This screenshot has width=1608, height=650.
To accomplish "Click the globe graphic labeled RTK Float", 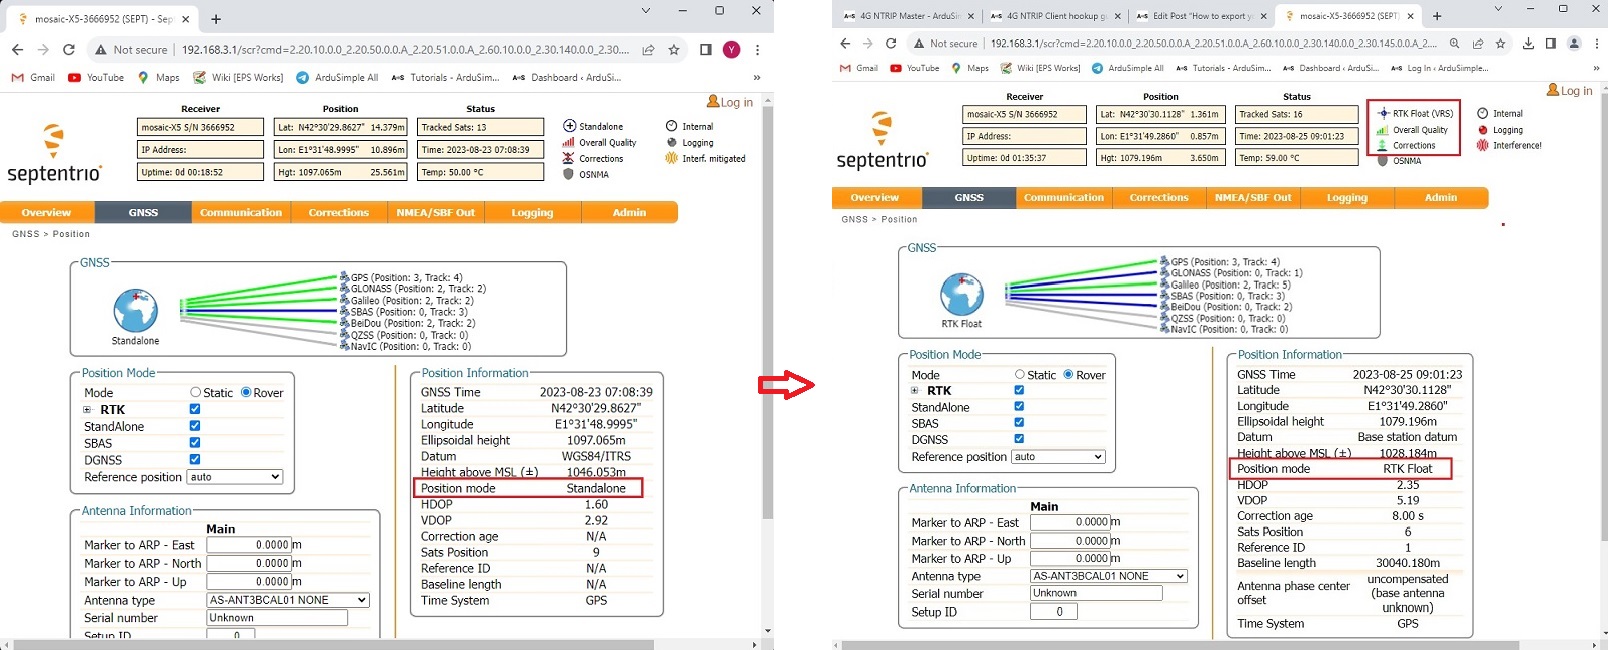I will click(961, 295).
